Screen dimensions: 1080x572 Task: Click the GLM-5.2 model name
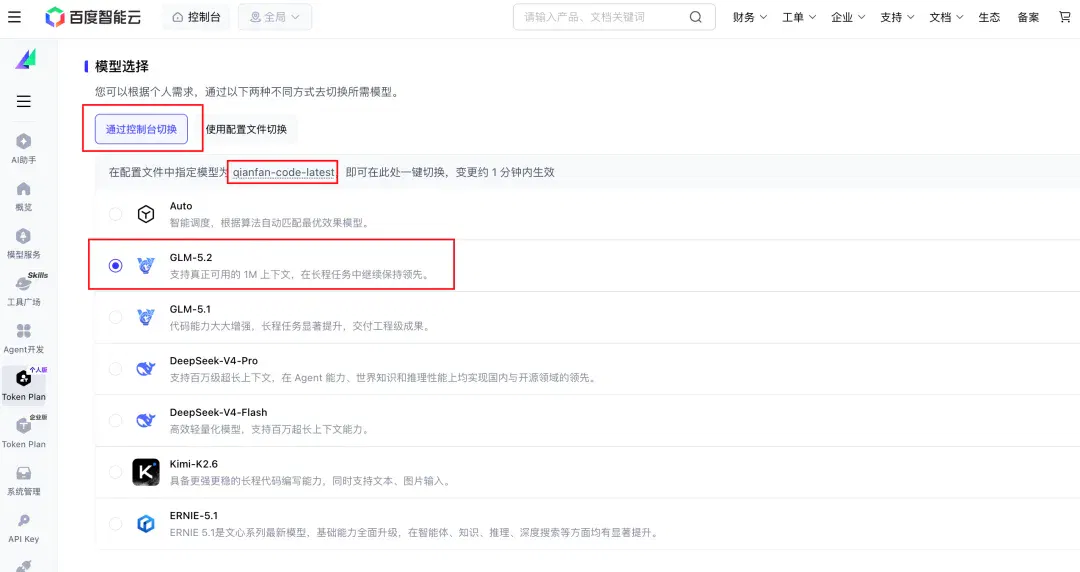(191, 258)
